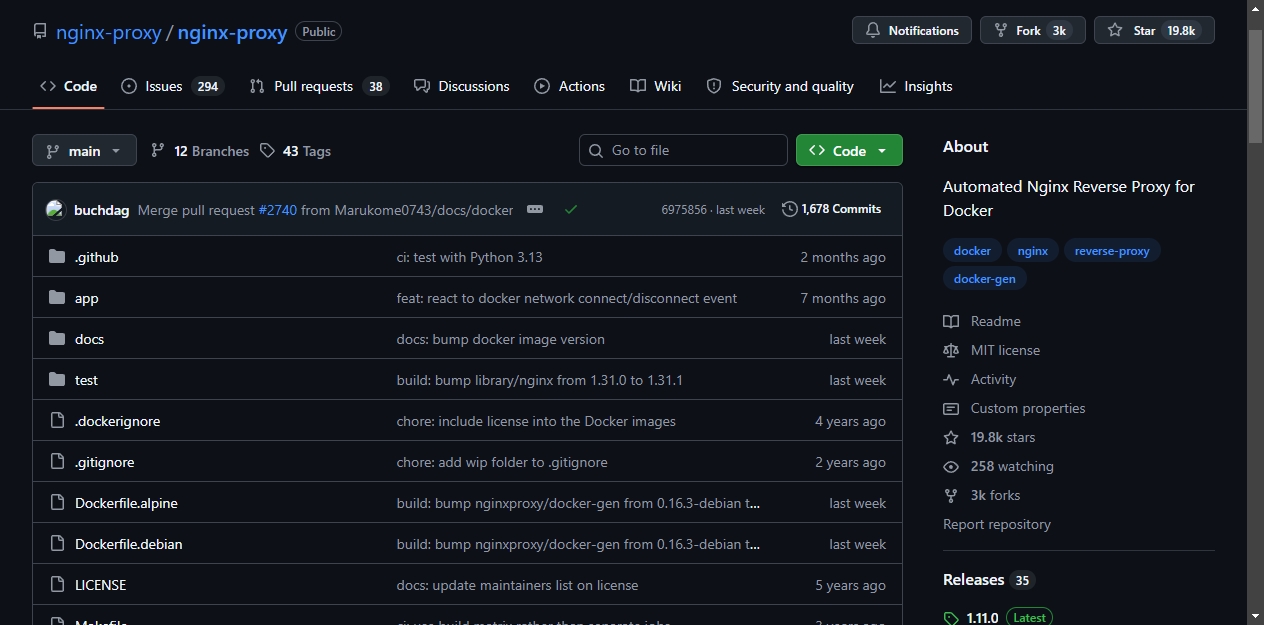
Task: Click the folder icon beside app
Action: pos(57,298)
